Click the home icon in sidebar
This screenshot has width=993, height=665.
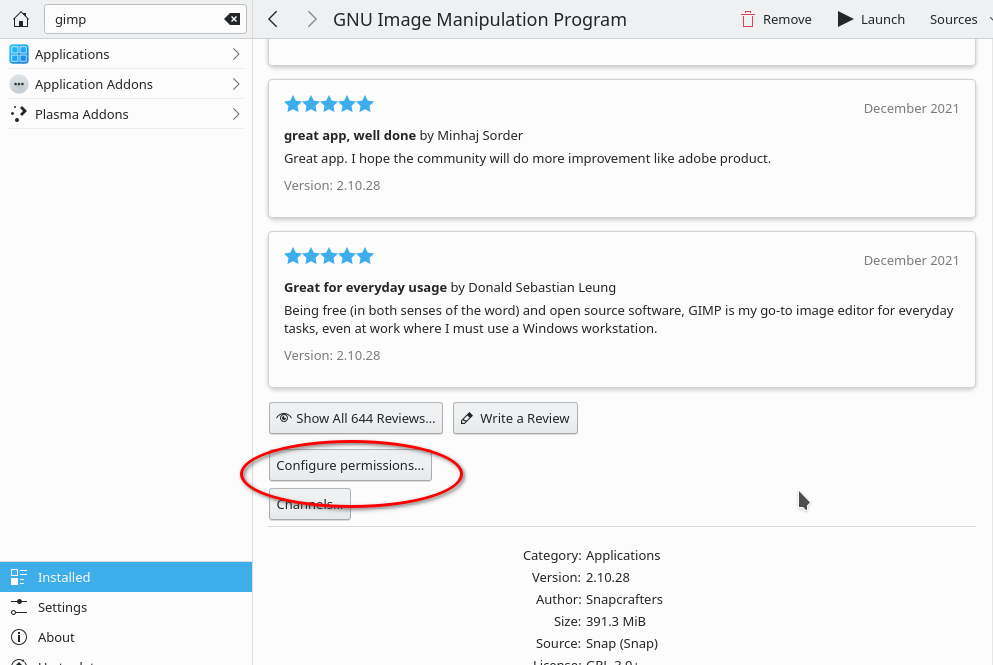[x=20, y=19]
